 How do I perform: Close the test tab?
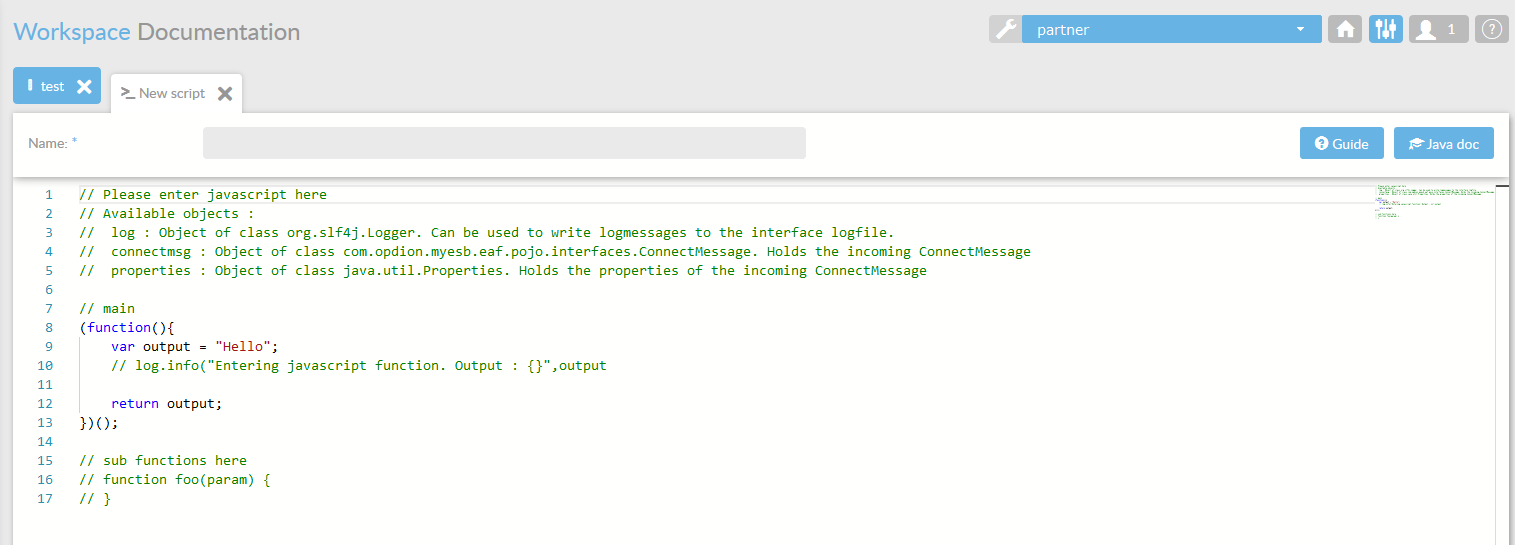click(84, 87)
